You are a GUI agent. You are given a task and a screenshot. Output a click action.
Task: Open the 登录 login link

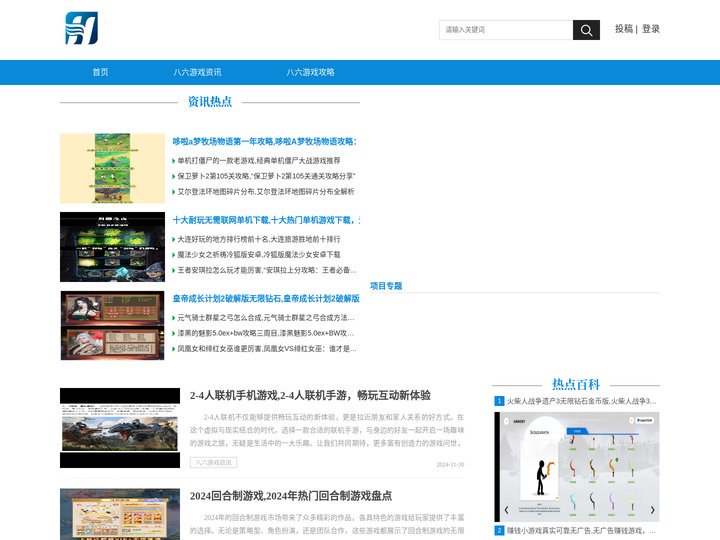651,29
